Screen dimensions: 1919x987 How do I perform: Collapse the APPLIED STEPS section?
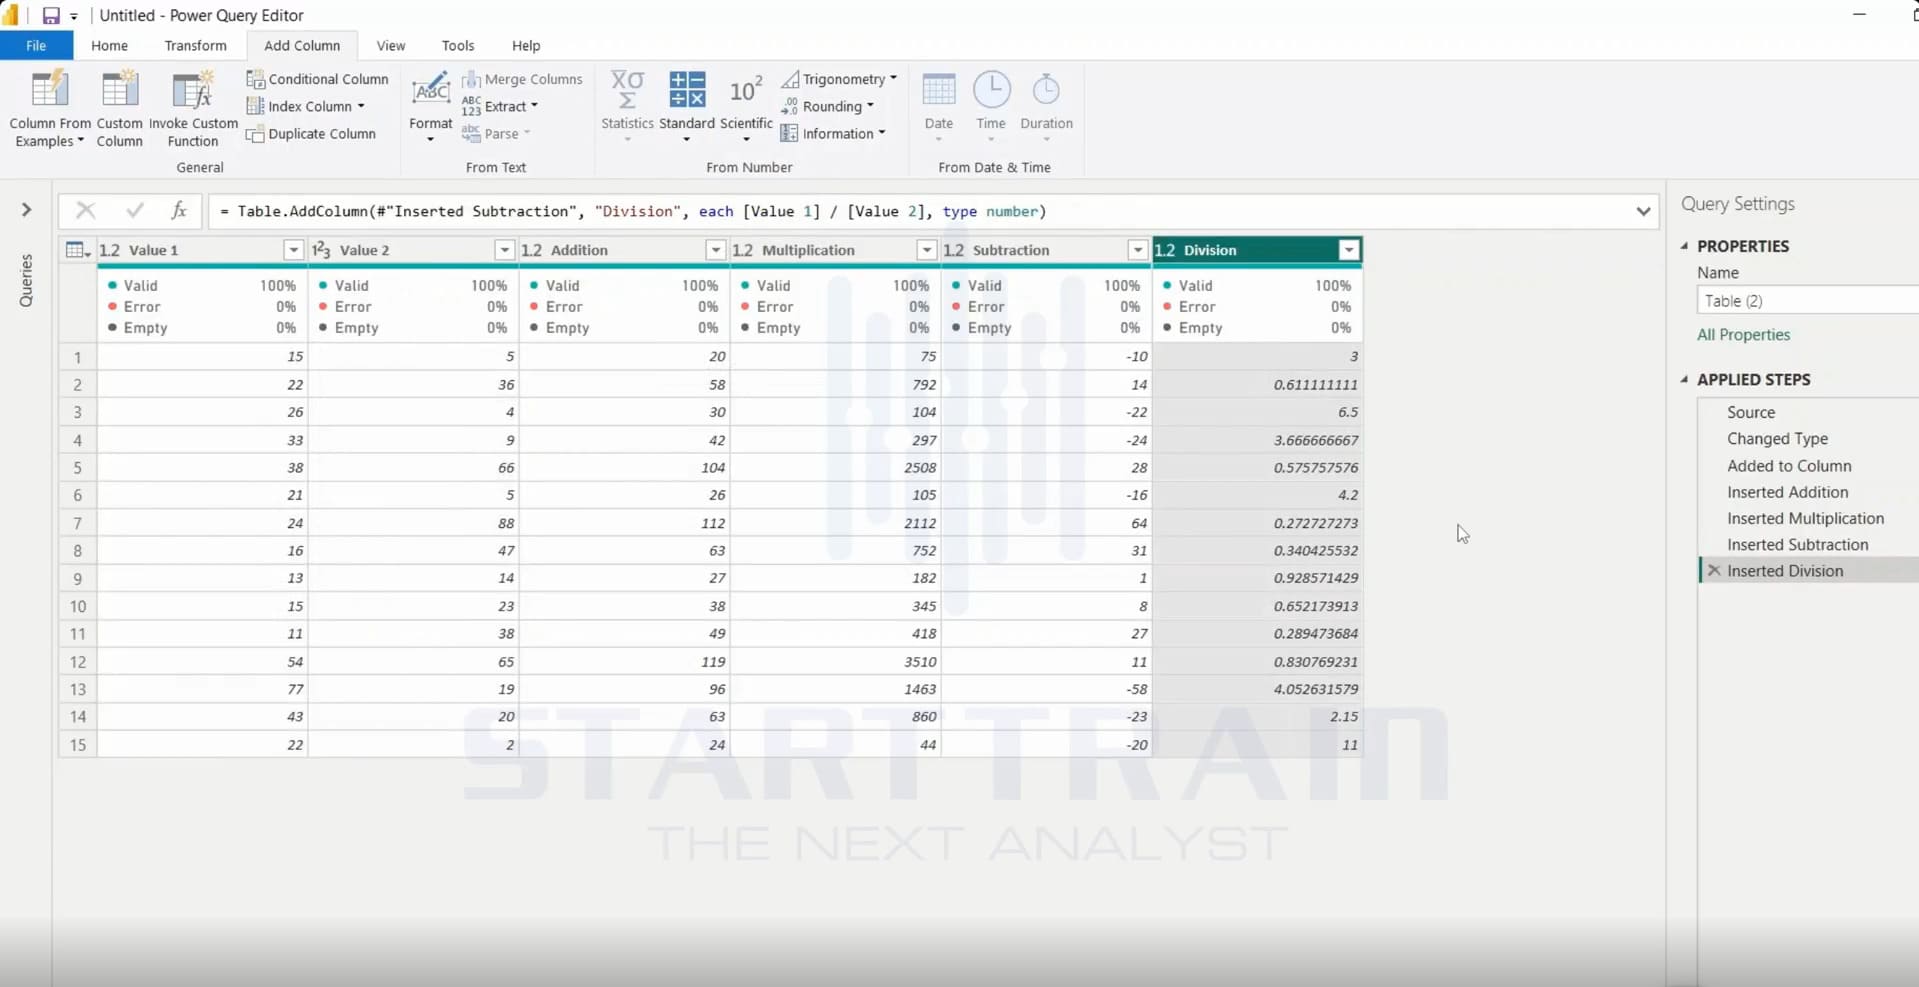1685,380
